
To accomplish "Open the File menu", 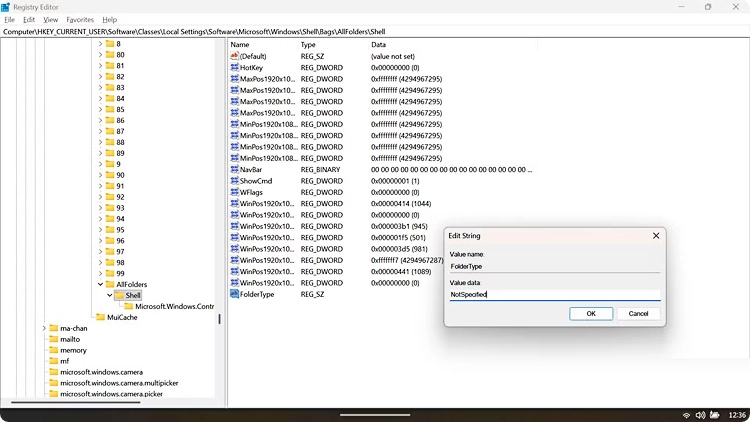I will (x=10, y=20).
